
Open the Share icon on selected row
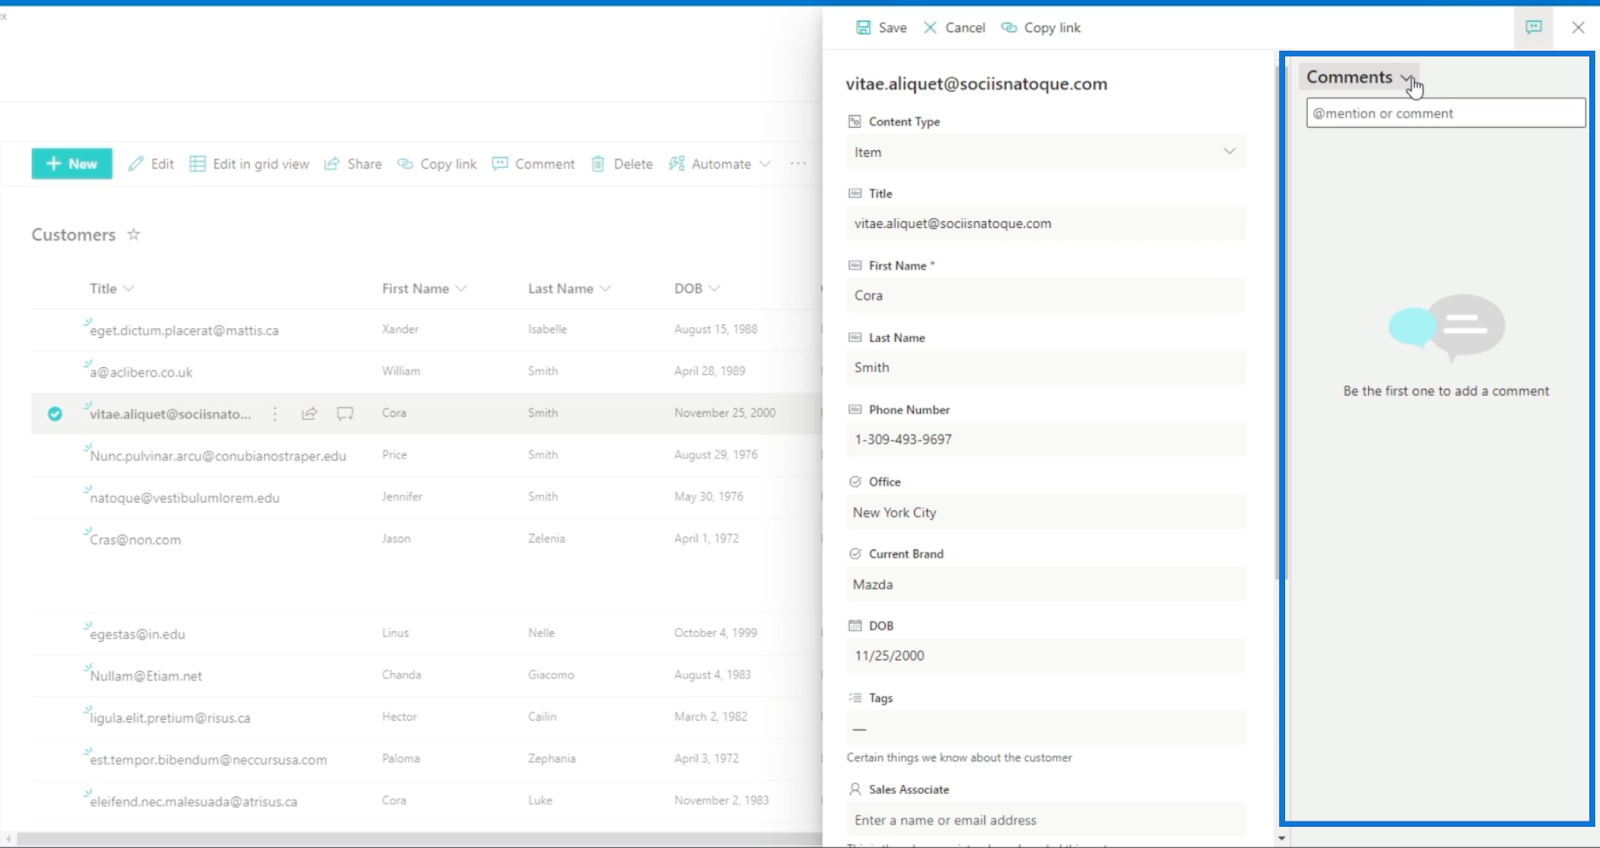point(310,413)
